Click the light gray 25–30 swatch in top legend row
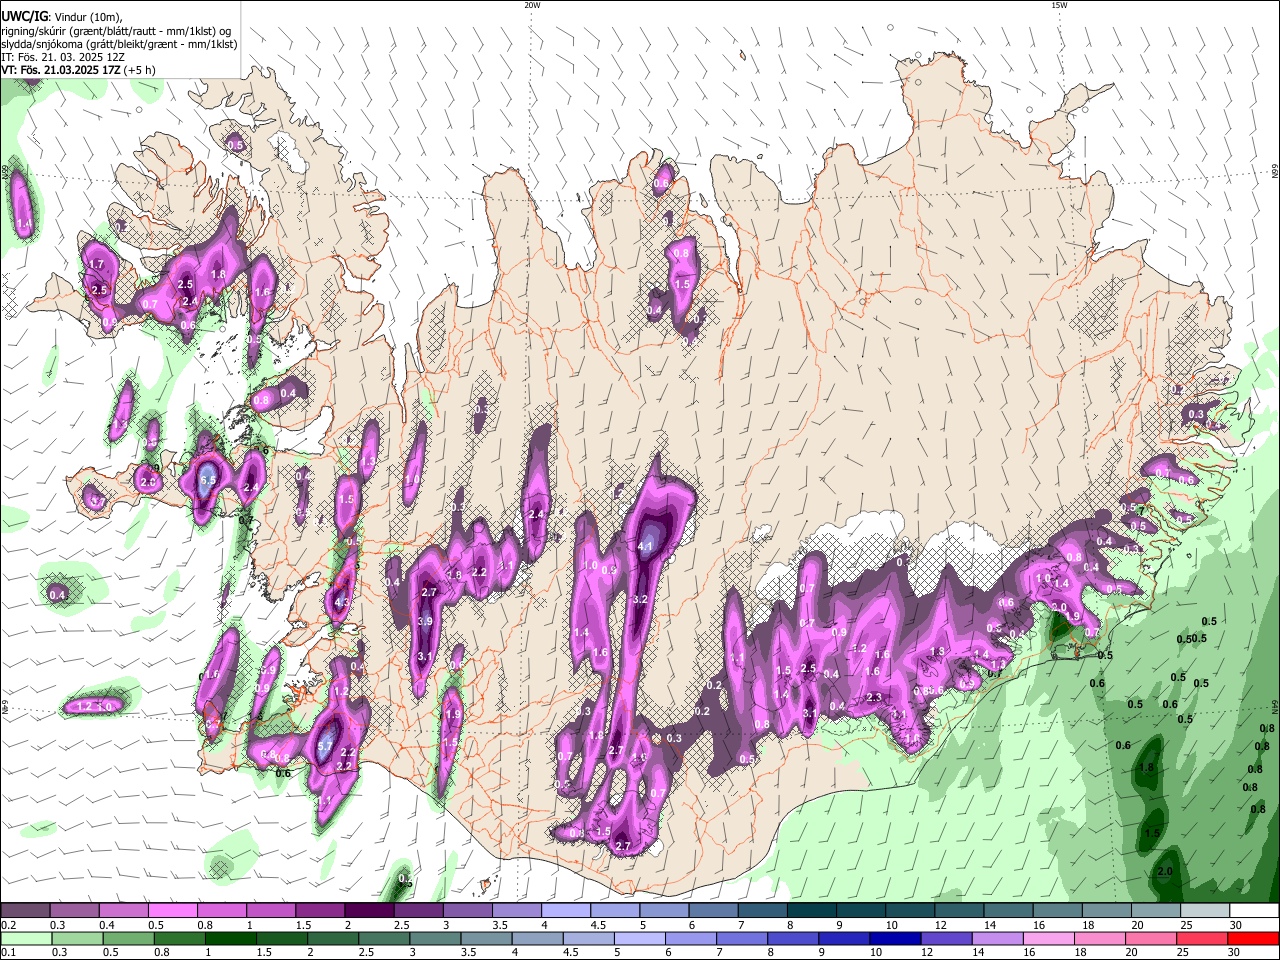Screen dimensions: 1280x960 click(x=1205, y=911)
